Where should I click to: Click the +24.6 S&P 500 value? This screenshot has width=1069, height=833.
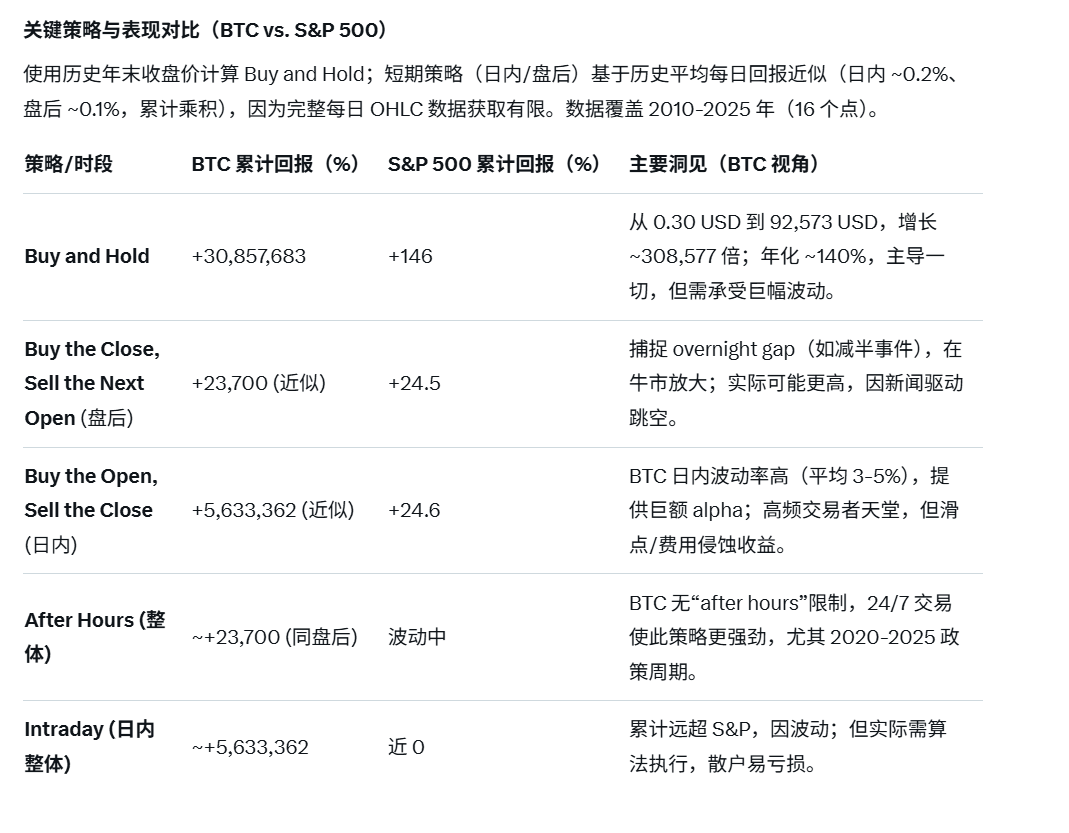coord(414,510)
